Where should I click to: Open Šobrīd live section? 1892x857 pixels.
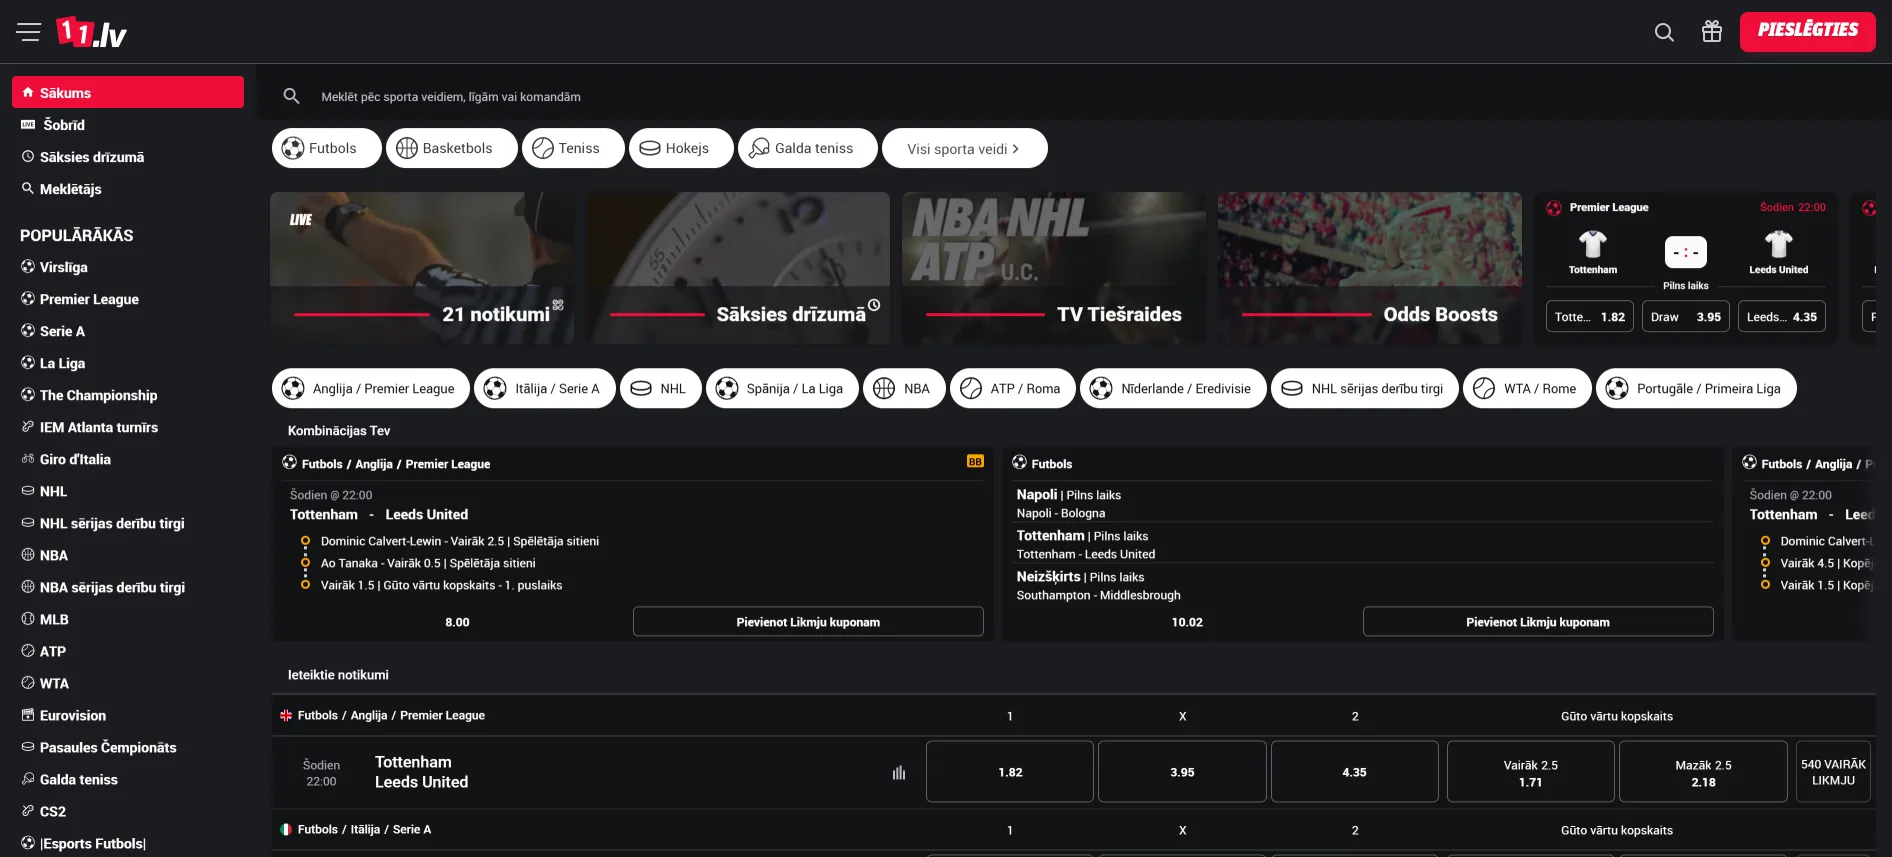128,125
